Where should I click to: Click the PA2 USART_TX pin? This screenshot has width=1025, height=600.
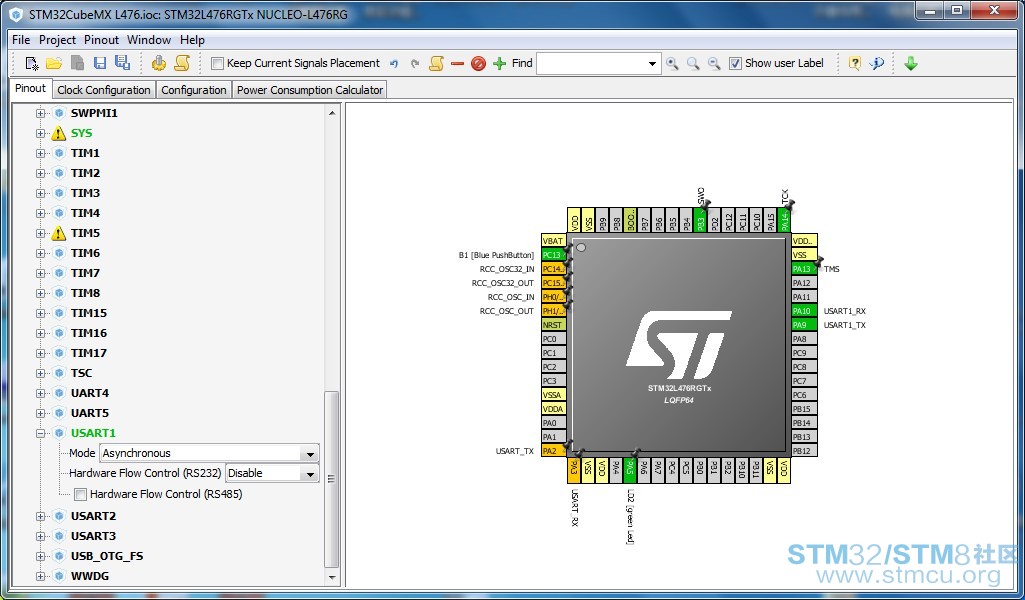[554, 451]
